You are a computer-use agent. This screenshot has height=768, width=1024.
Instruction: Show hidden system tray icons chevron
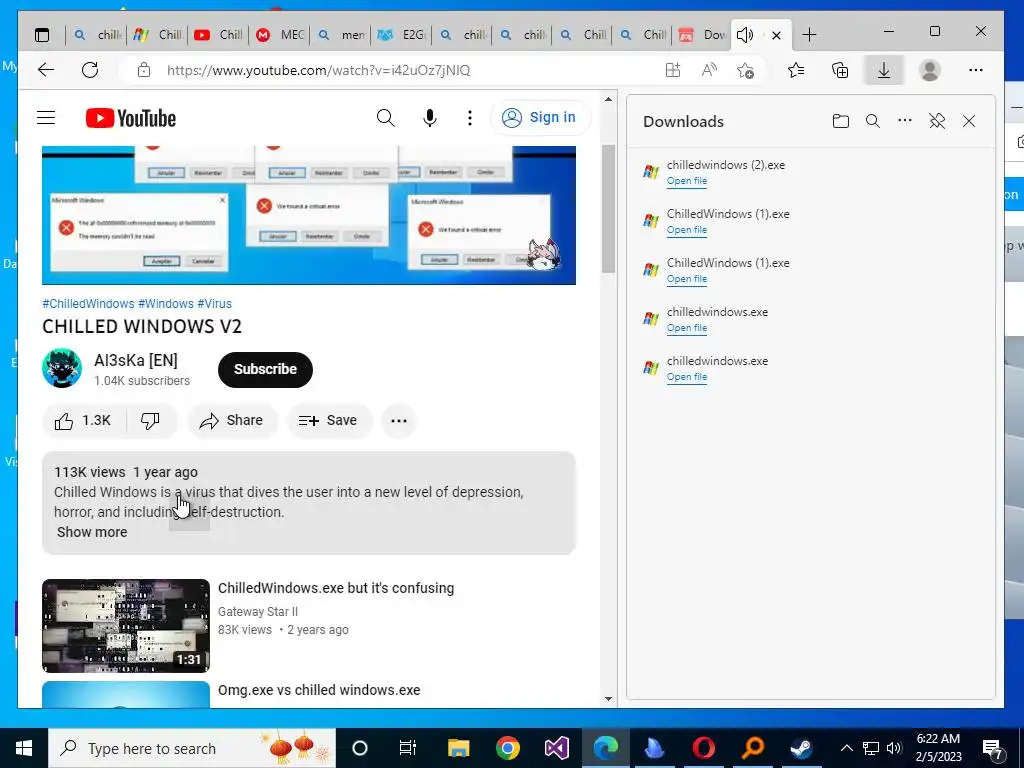(x=846, y=748)
